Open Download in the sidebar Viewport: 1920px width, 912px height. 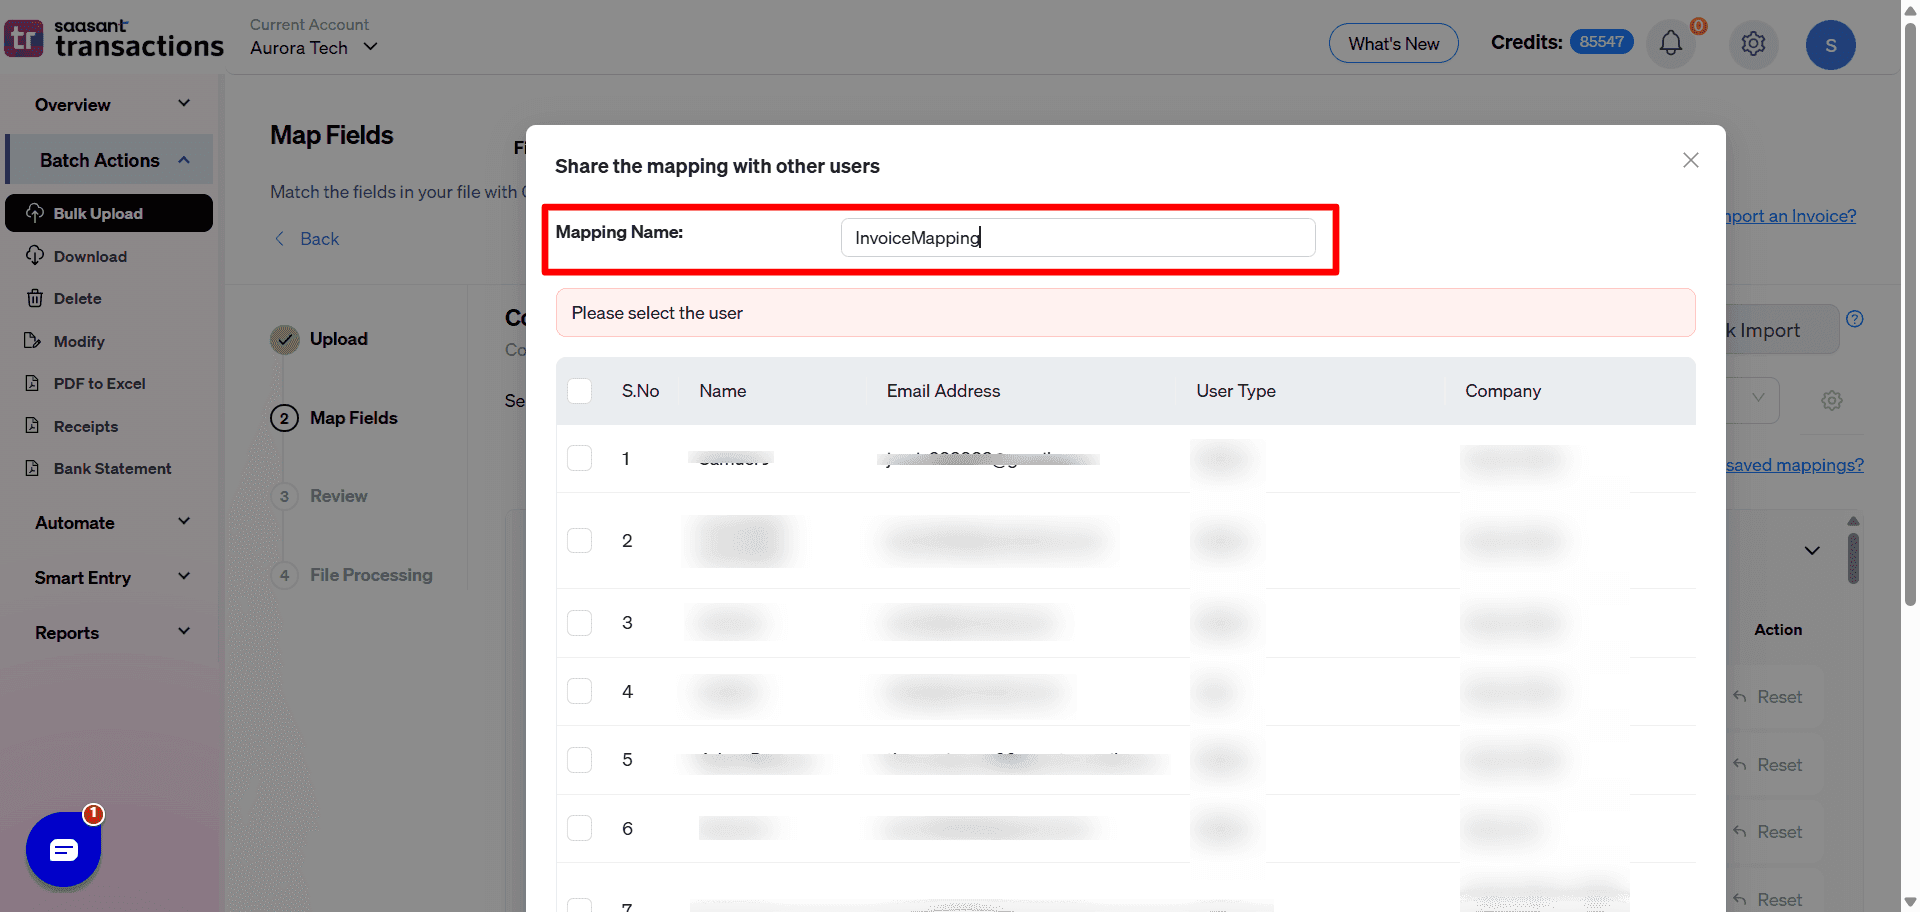tap(90, 256)
